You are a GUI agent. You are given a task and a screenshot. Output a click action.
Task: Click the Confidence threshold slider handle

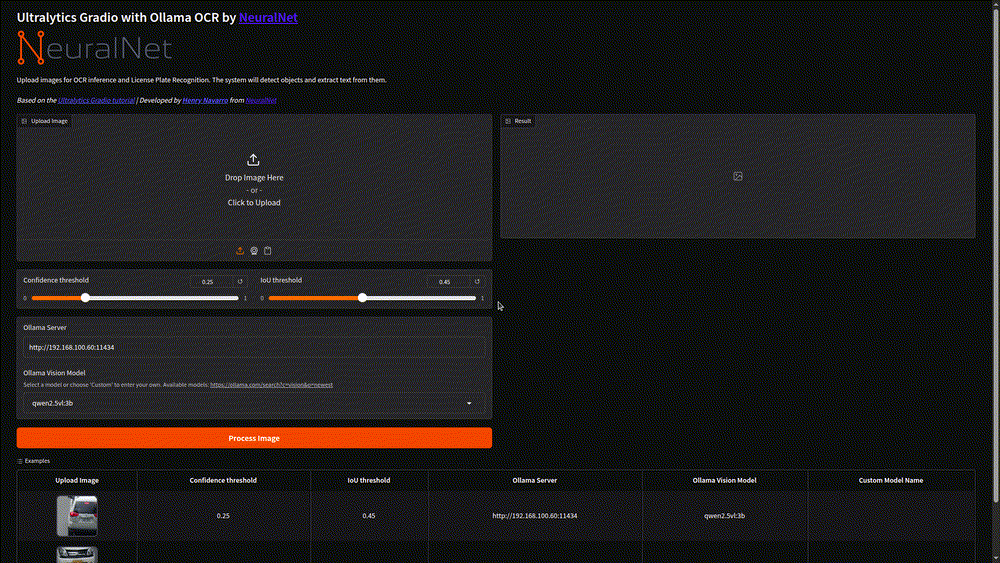pos(85,298)
